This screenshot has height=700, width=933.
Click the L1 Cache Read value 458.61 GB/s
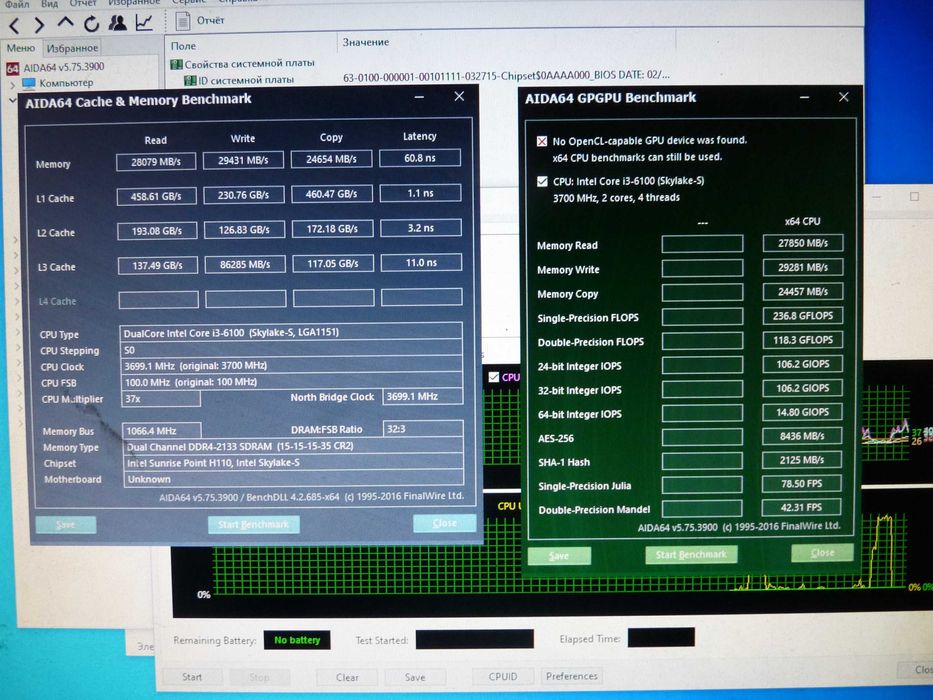[x=156, y=196]
